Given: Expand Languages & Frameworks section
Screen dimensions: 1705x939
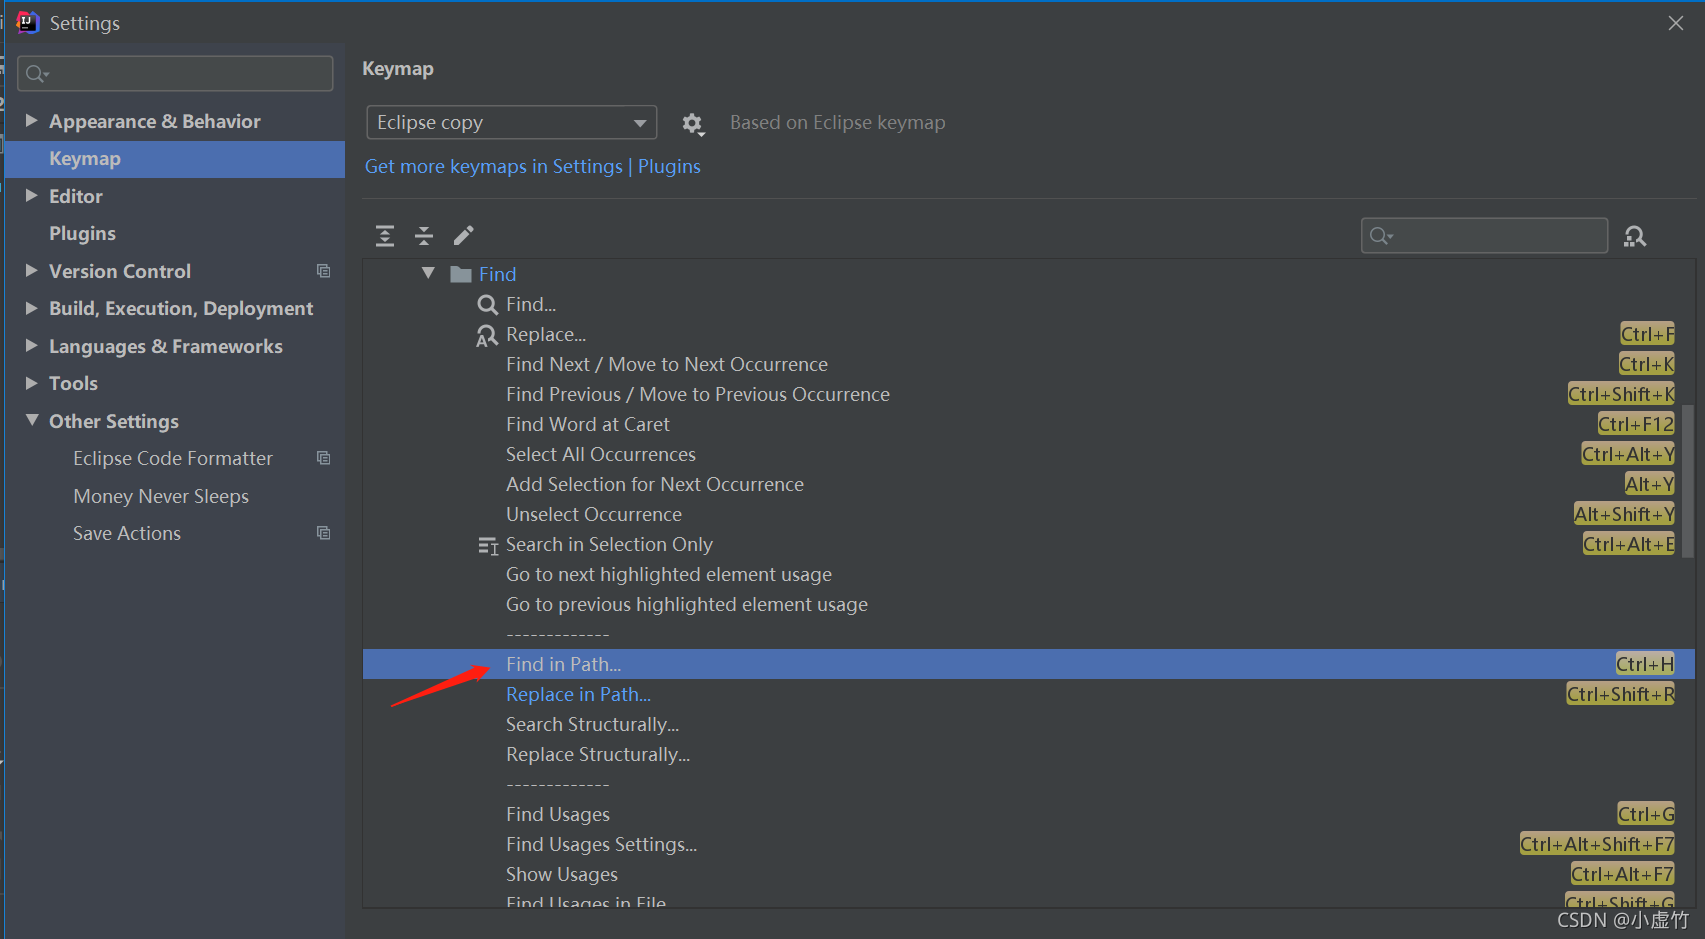Looking at the screenshot, I should pyautogui.click(x=31, y=346).
